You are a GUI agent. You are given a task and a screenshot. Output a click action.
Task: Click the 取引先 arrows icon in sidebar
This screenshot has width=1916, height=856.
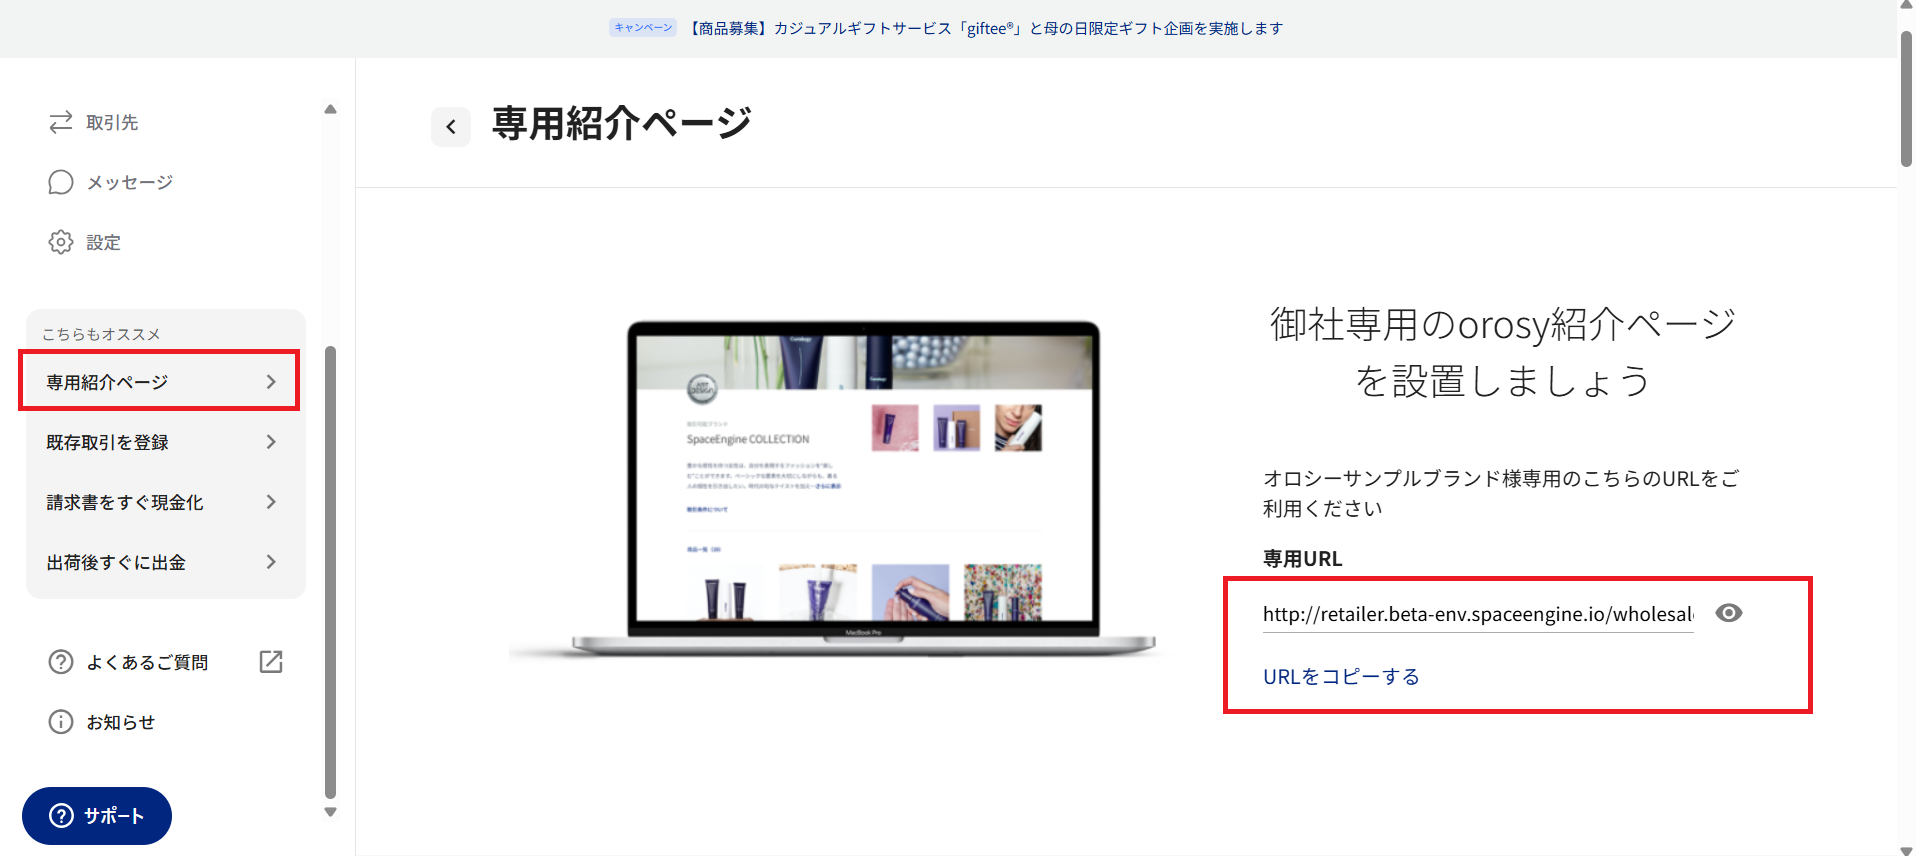click(x=61, y=122)
